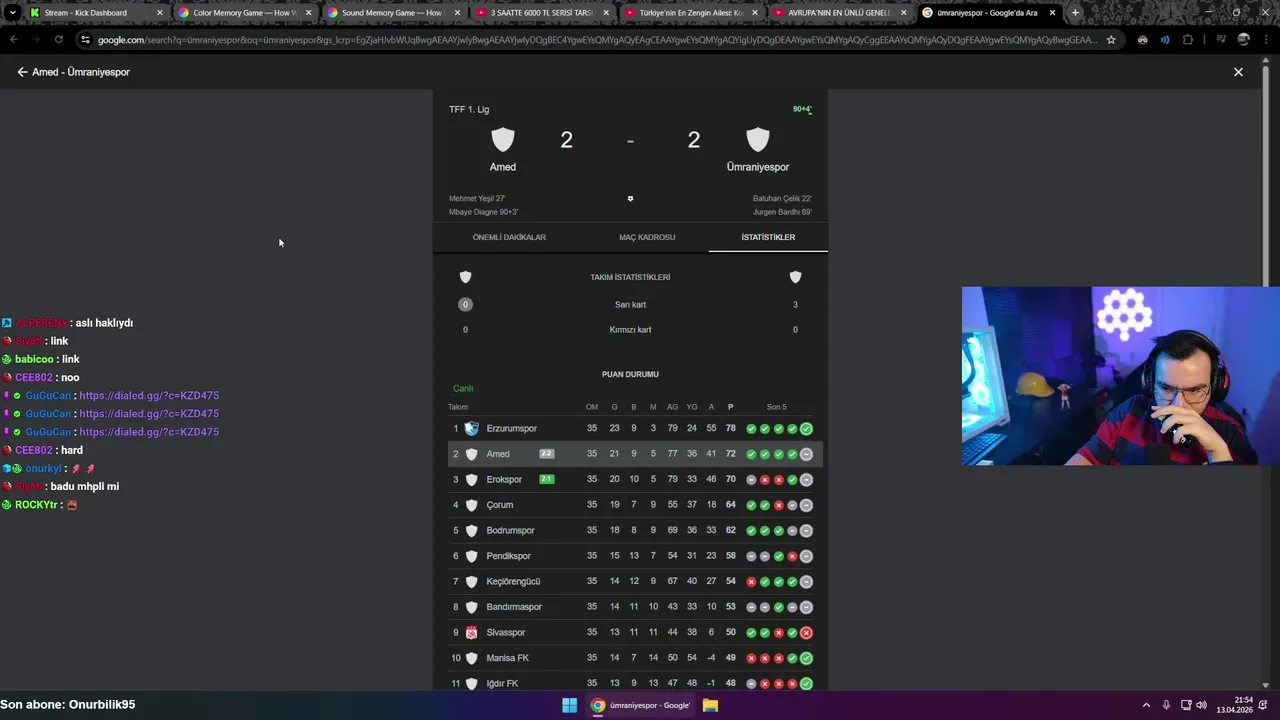Select the İstatistikler tab

pyautogui.click(x=768, y=237)
